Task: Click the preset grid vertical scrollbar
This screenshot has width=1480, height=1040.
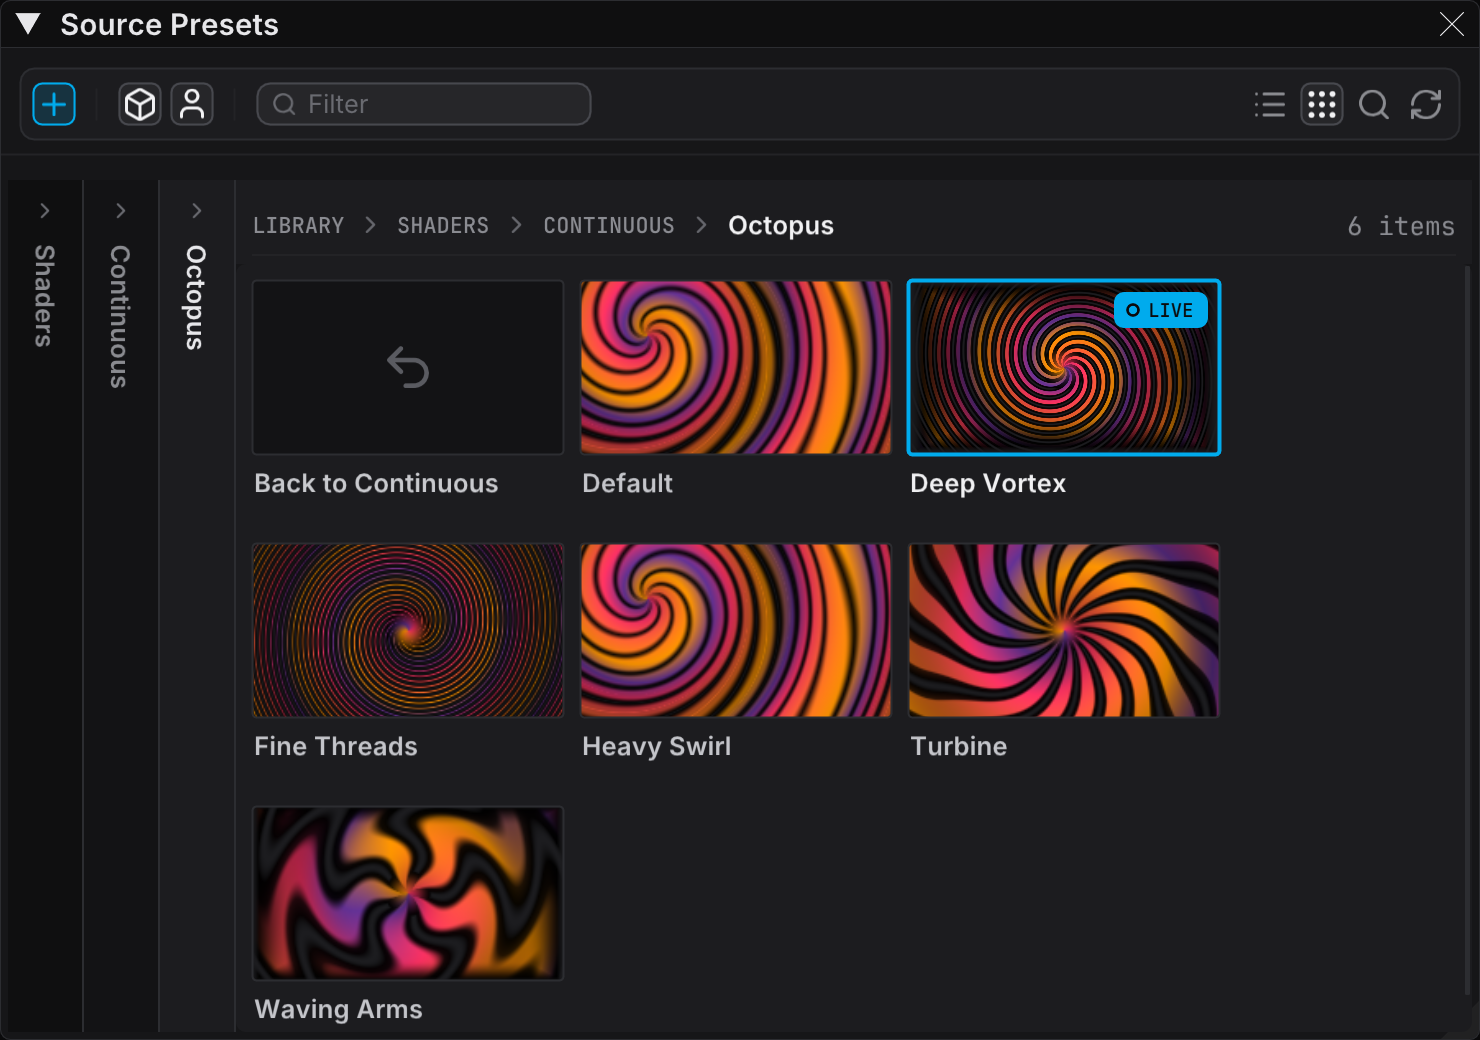Action: coord(1468,630)
